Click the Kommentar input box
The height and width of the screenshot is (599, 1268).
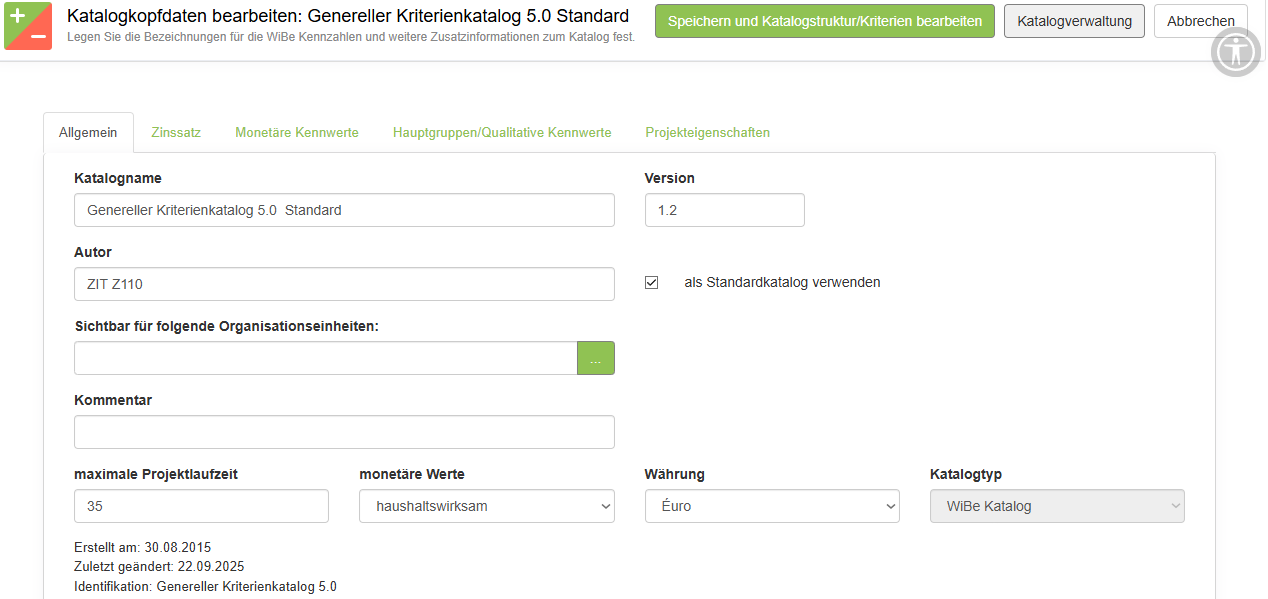[344, 432]
